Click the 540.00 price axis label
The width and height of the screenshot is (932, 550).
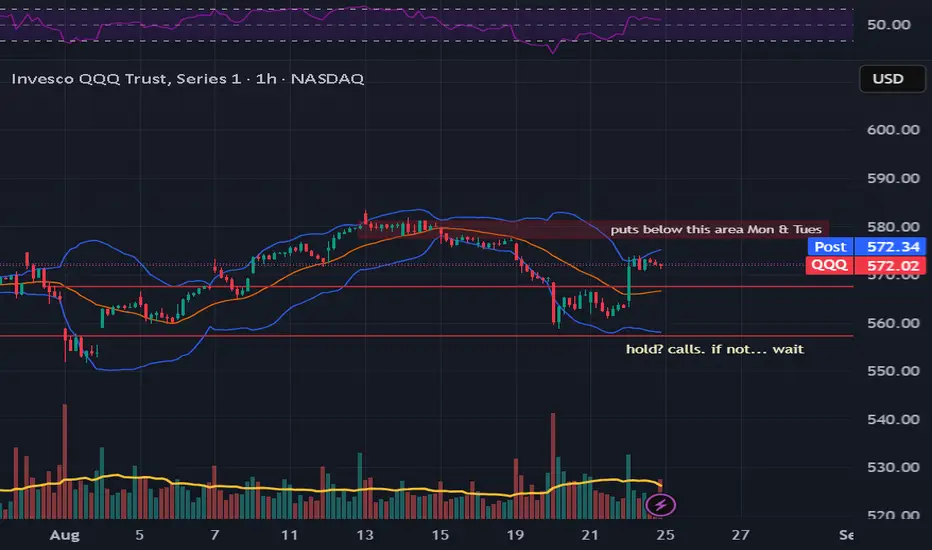(x=893, y=419)
